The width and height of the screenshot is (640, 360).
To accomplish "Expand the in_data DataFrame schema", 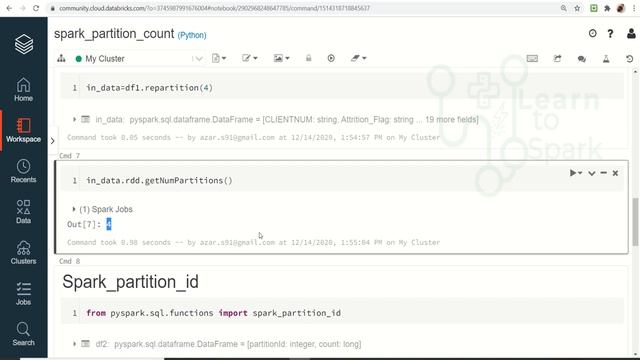I will click(74, 120).
